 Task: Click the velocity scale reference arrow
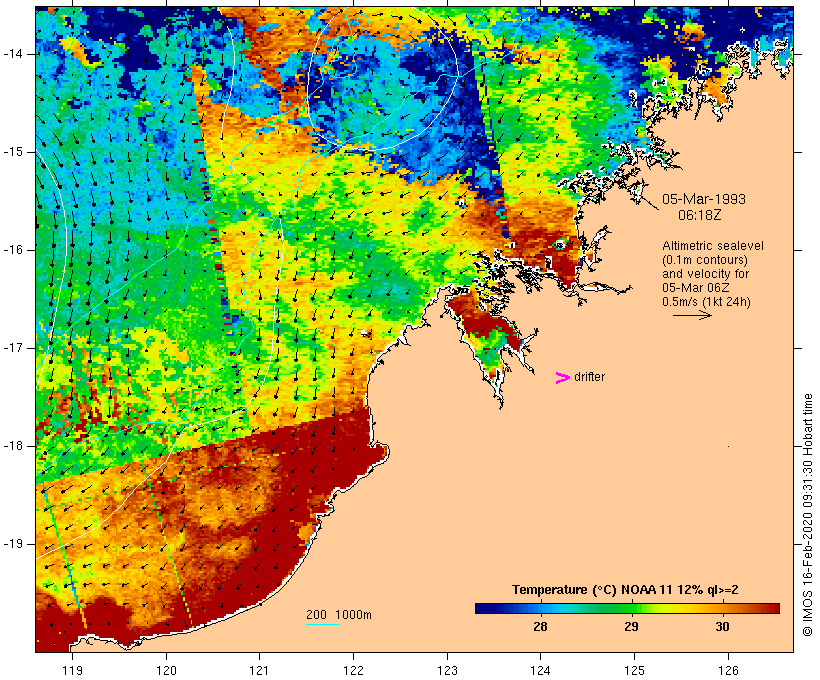point(692,315)
